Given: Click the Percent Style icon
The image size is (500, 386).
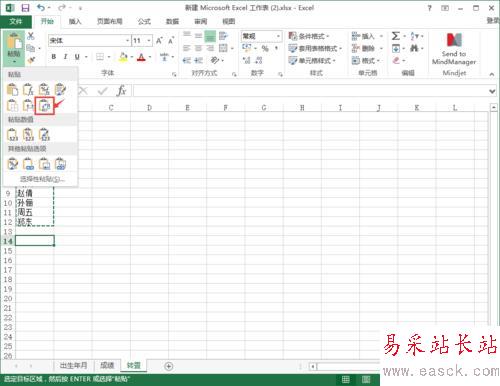Looking at the screenshot, I should pos(265,49).
